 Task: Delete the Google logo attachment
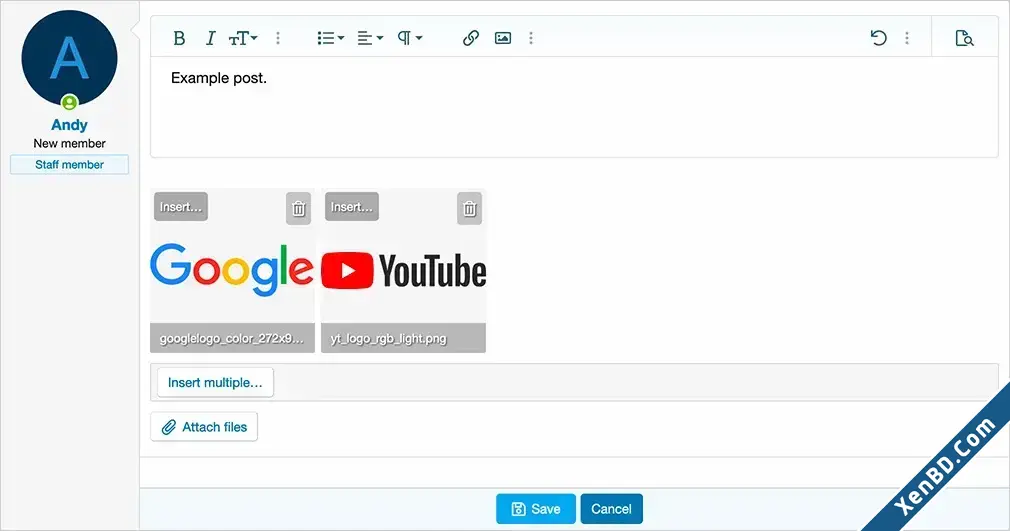pyautogui.click(x=299, y=209)
